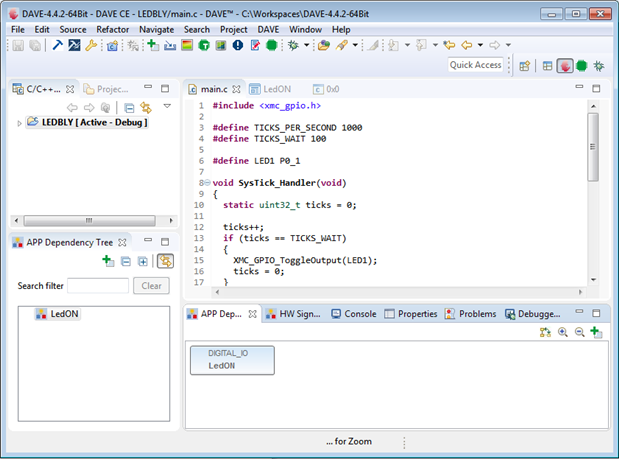Click the Zoom In icon in APP Dependency view
Viewport: 619px width, 459px height.
[563, 332]
